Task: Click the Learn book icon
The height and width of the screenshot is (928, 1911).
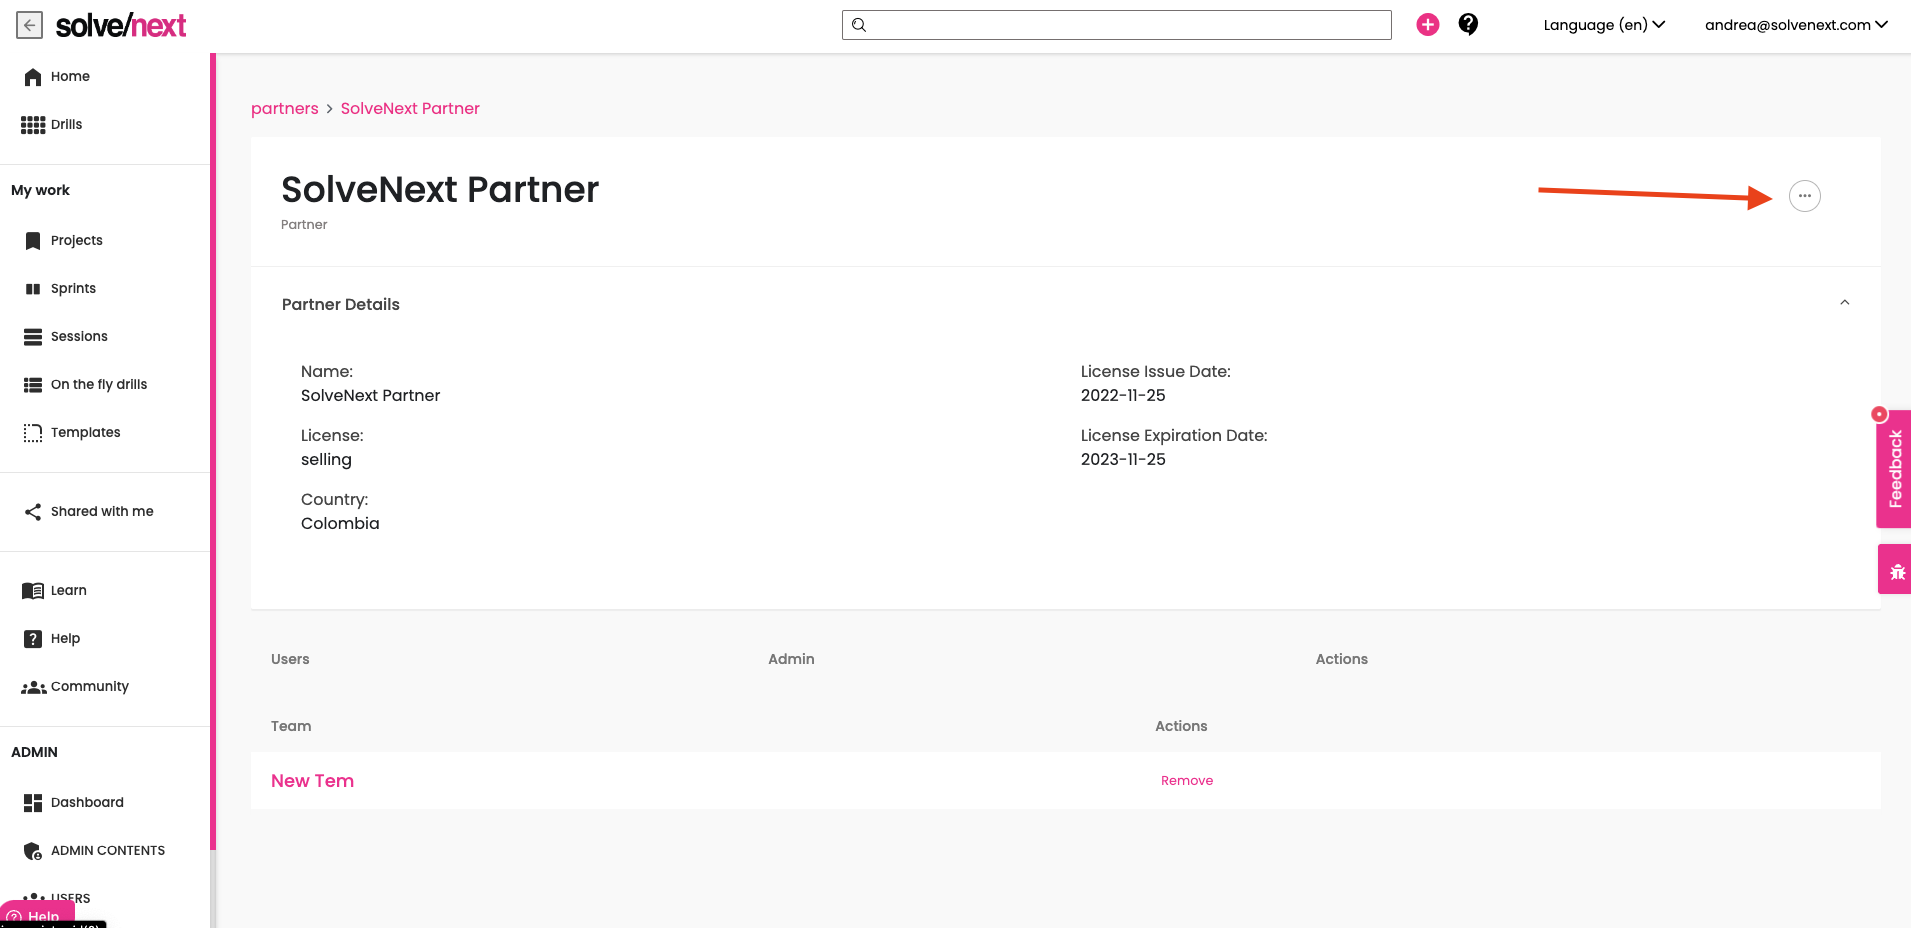Action: click(x=33, y=591)
